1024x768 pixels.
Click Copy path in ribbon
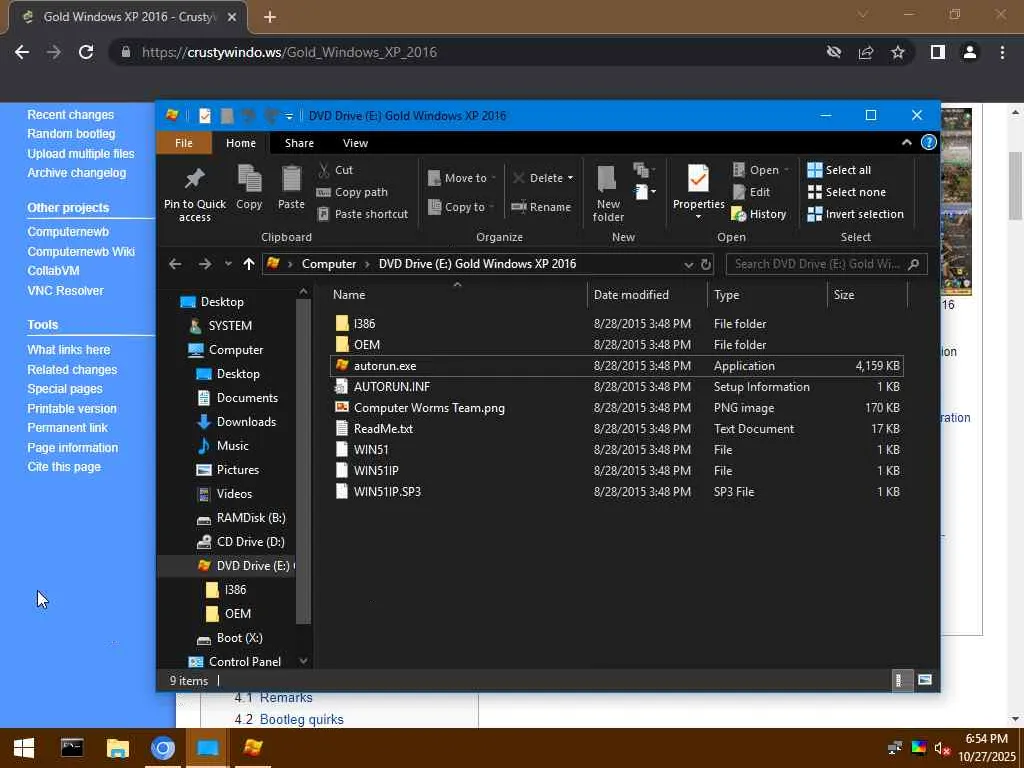[x=353, y=192]
